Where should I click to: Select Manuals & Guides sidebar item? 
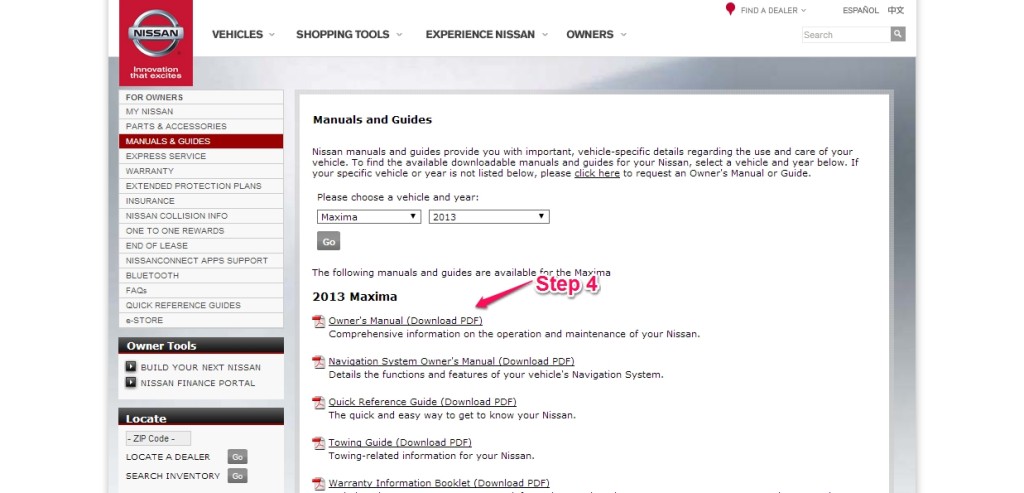coord(201,141)
